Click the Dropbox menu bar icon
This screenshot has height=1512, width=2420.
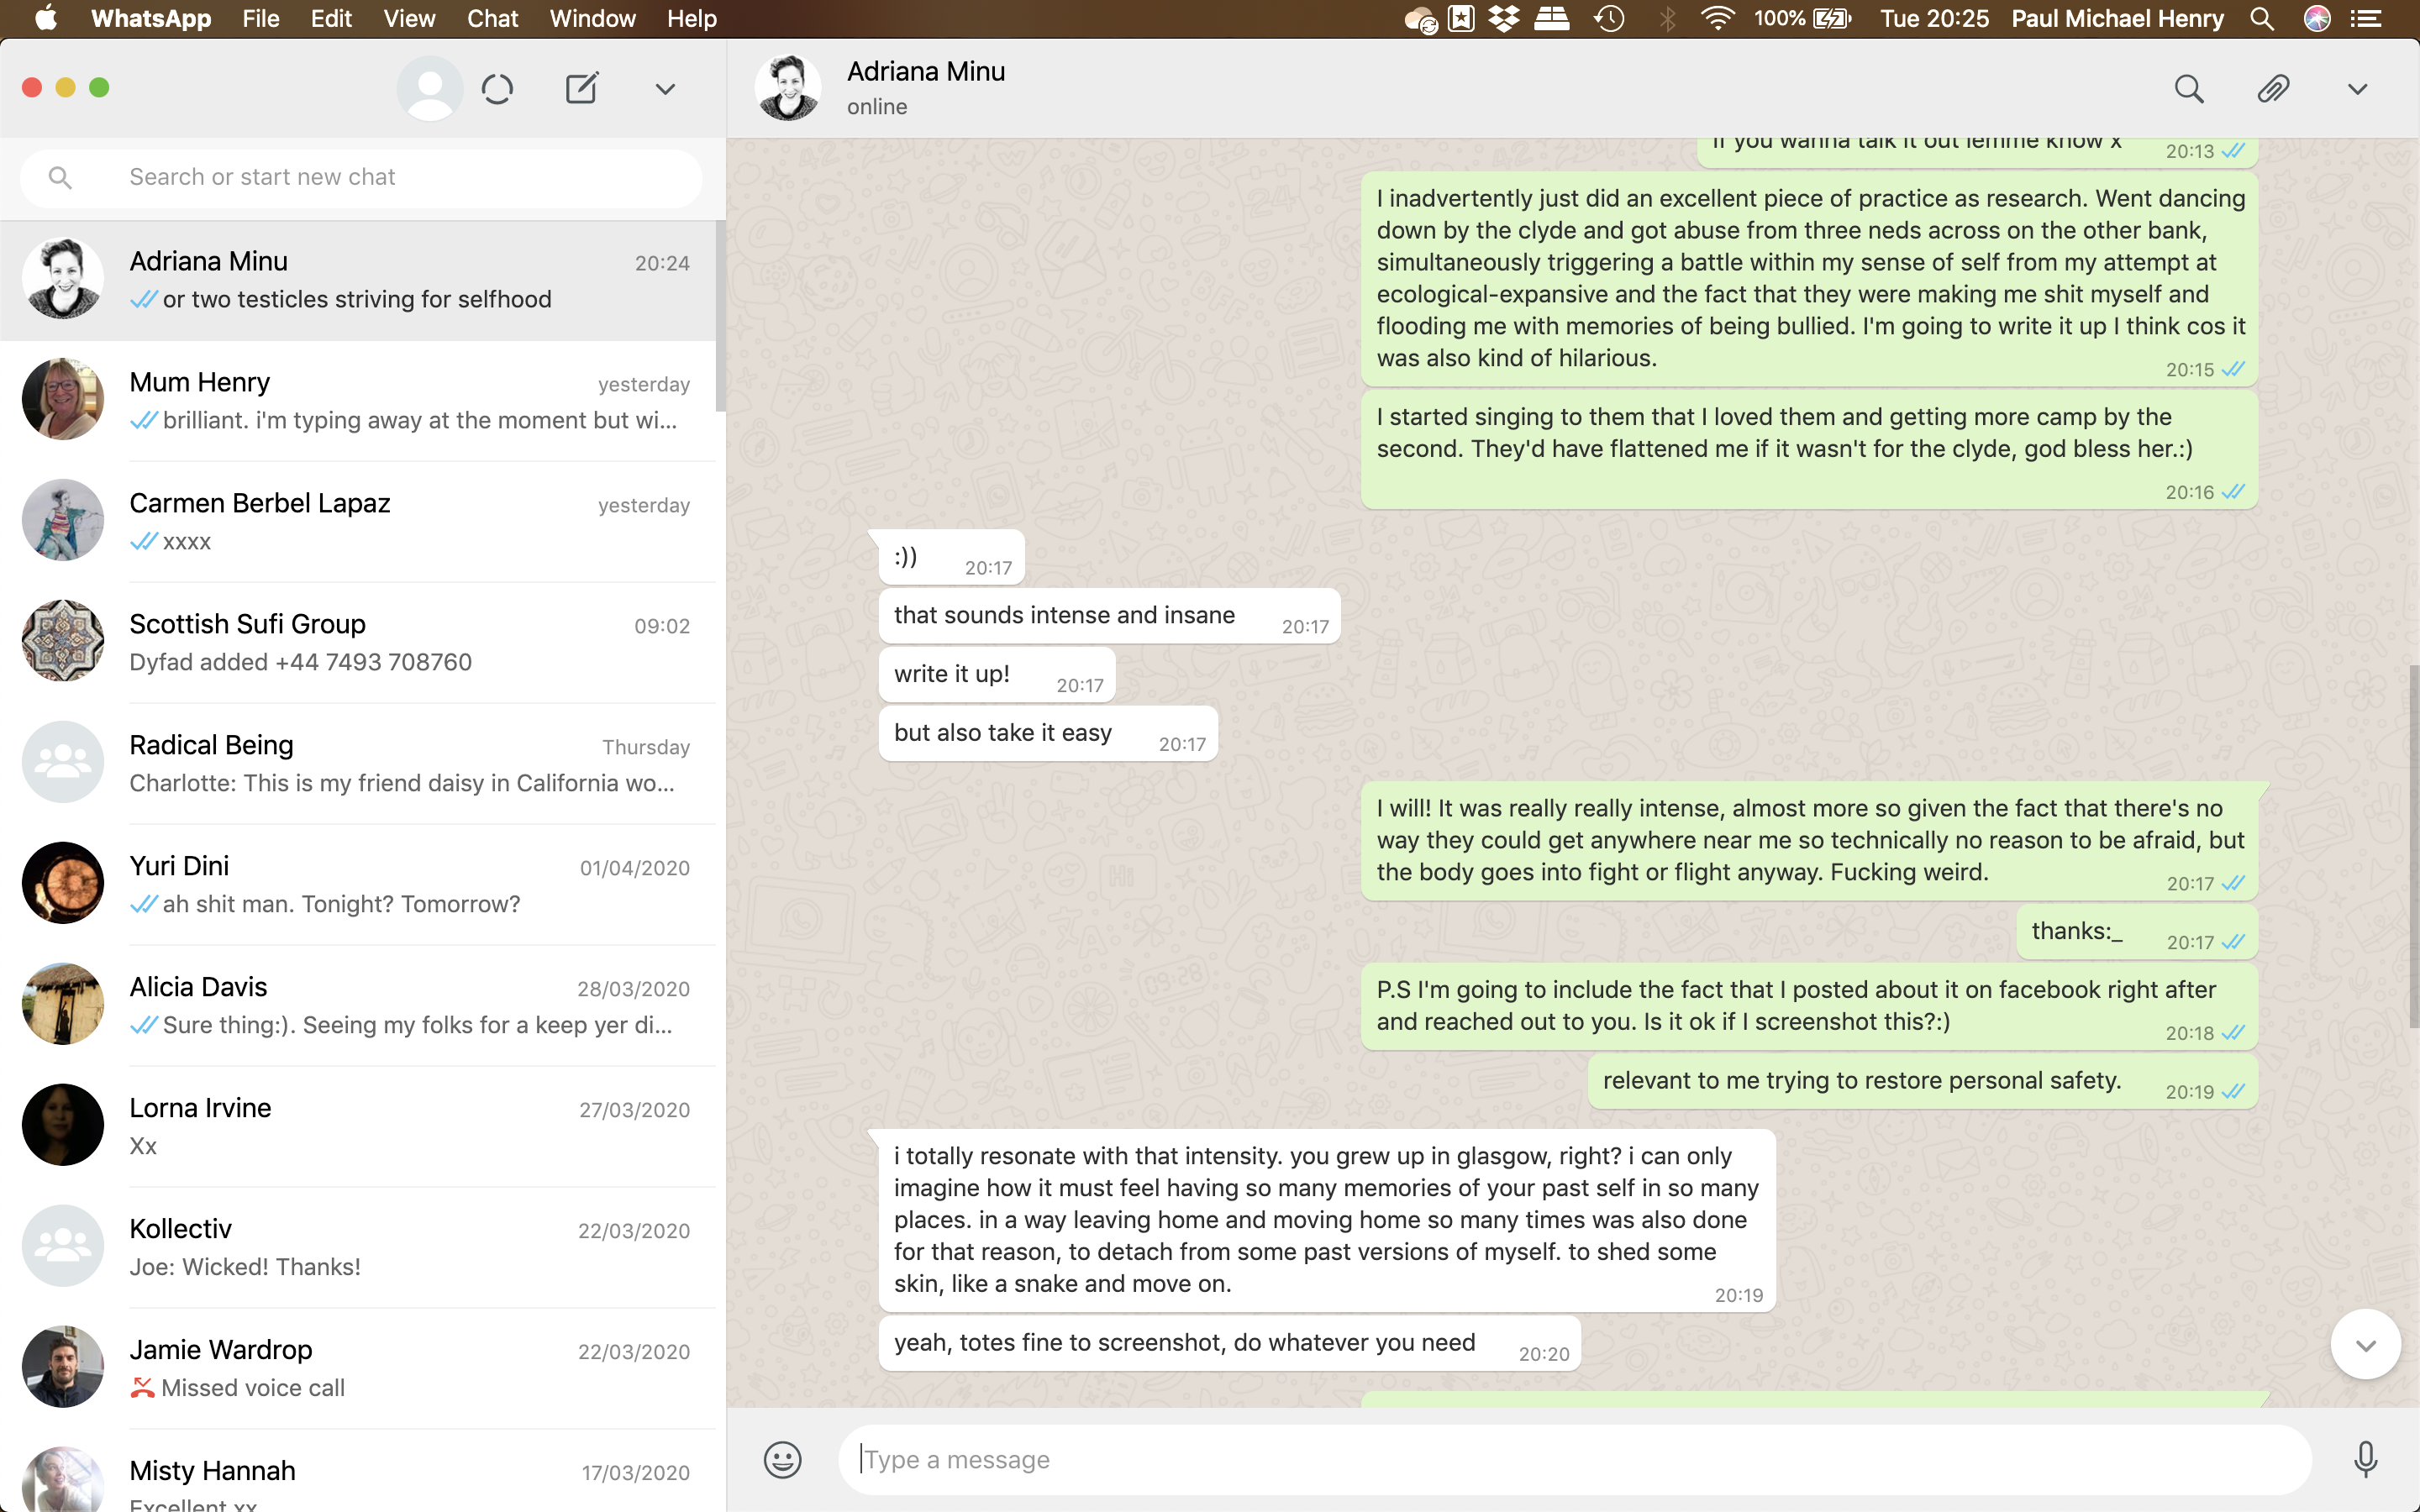tap(1503, 19)
